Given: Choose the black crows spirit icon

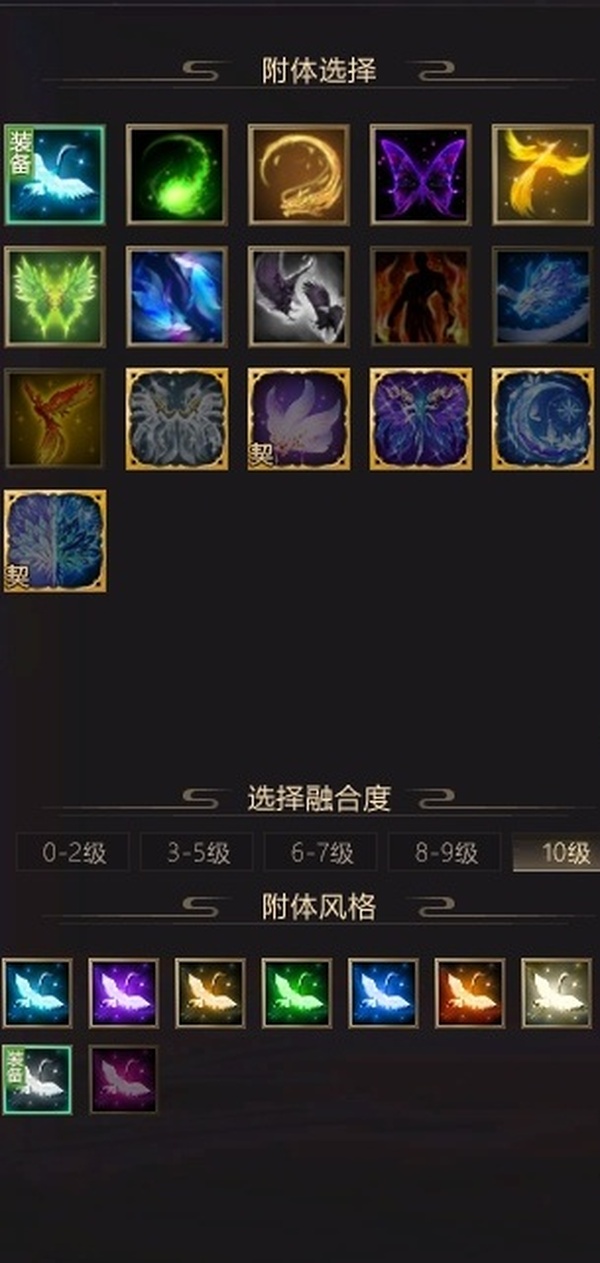Looking at the screenshot, I should [x=299, y=296].
